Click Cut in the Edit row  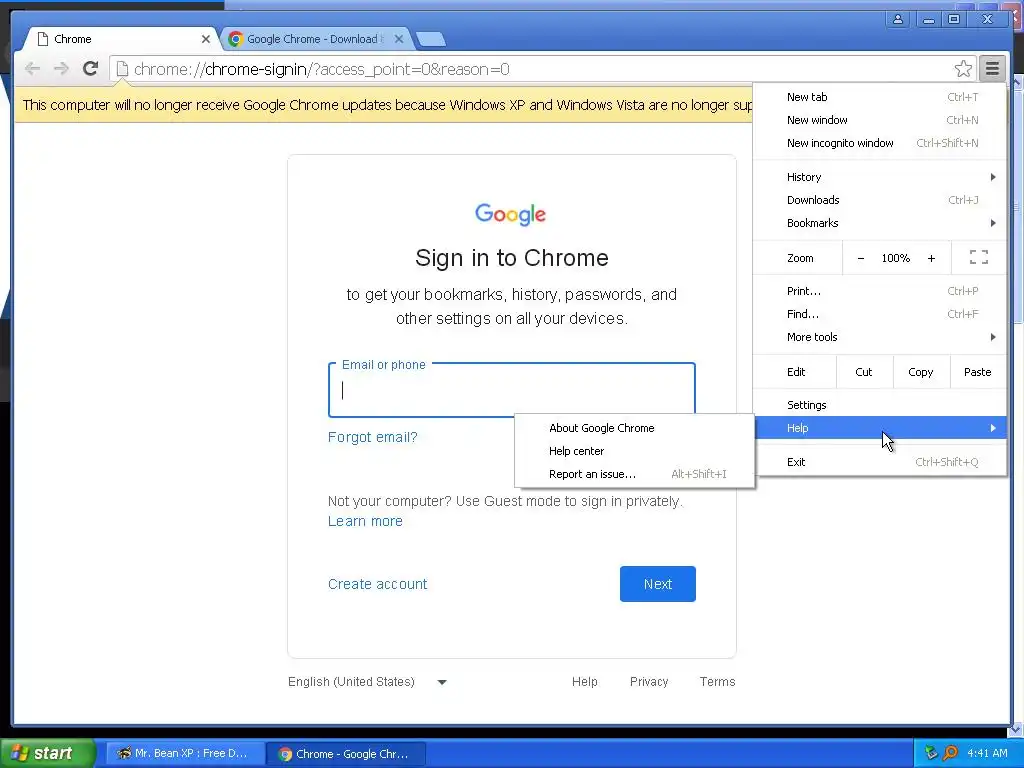[x=863, y=372]
